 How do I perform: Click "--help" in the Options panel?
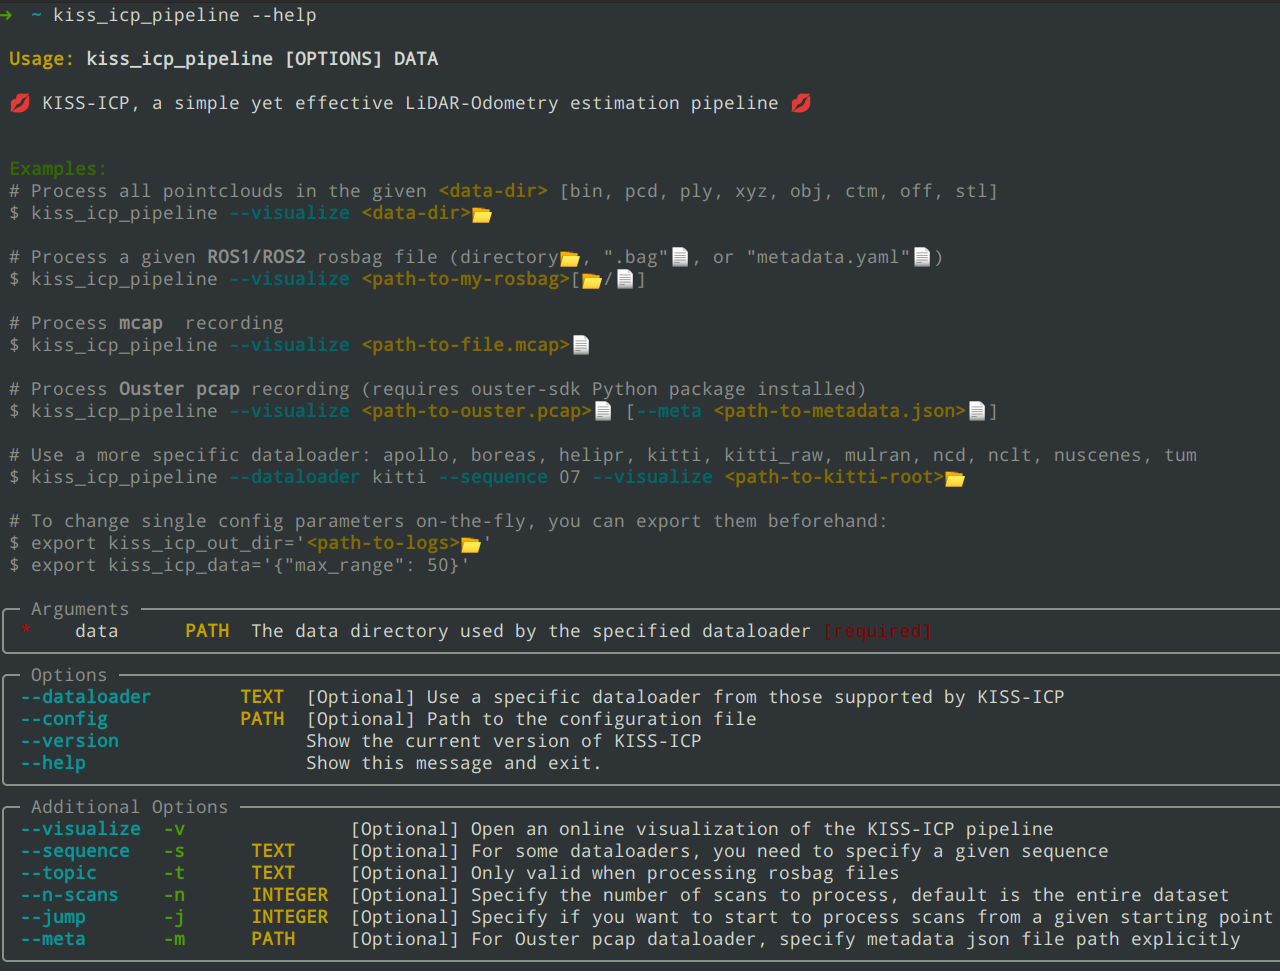pos(53,763)
